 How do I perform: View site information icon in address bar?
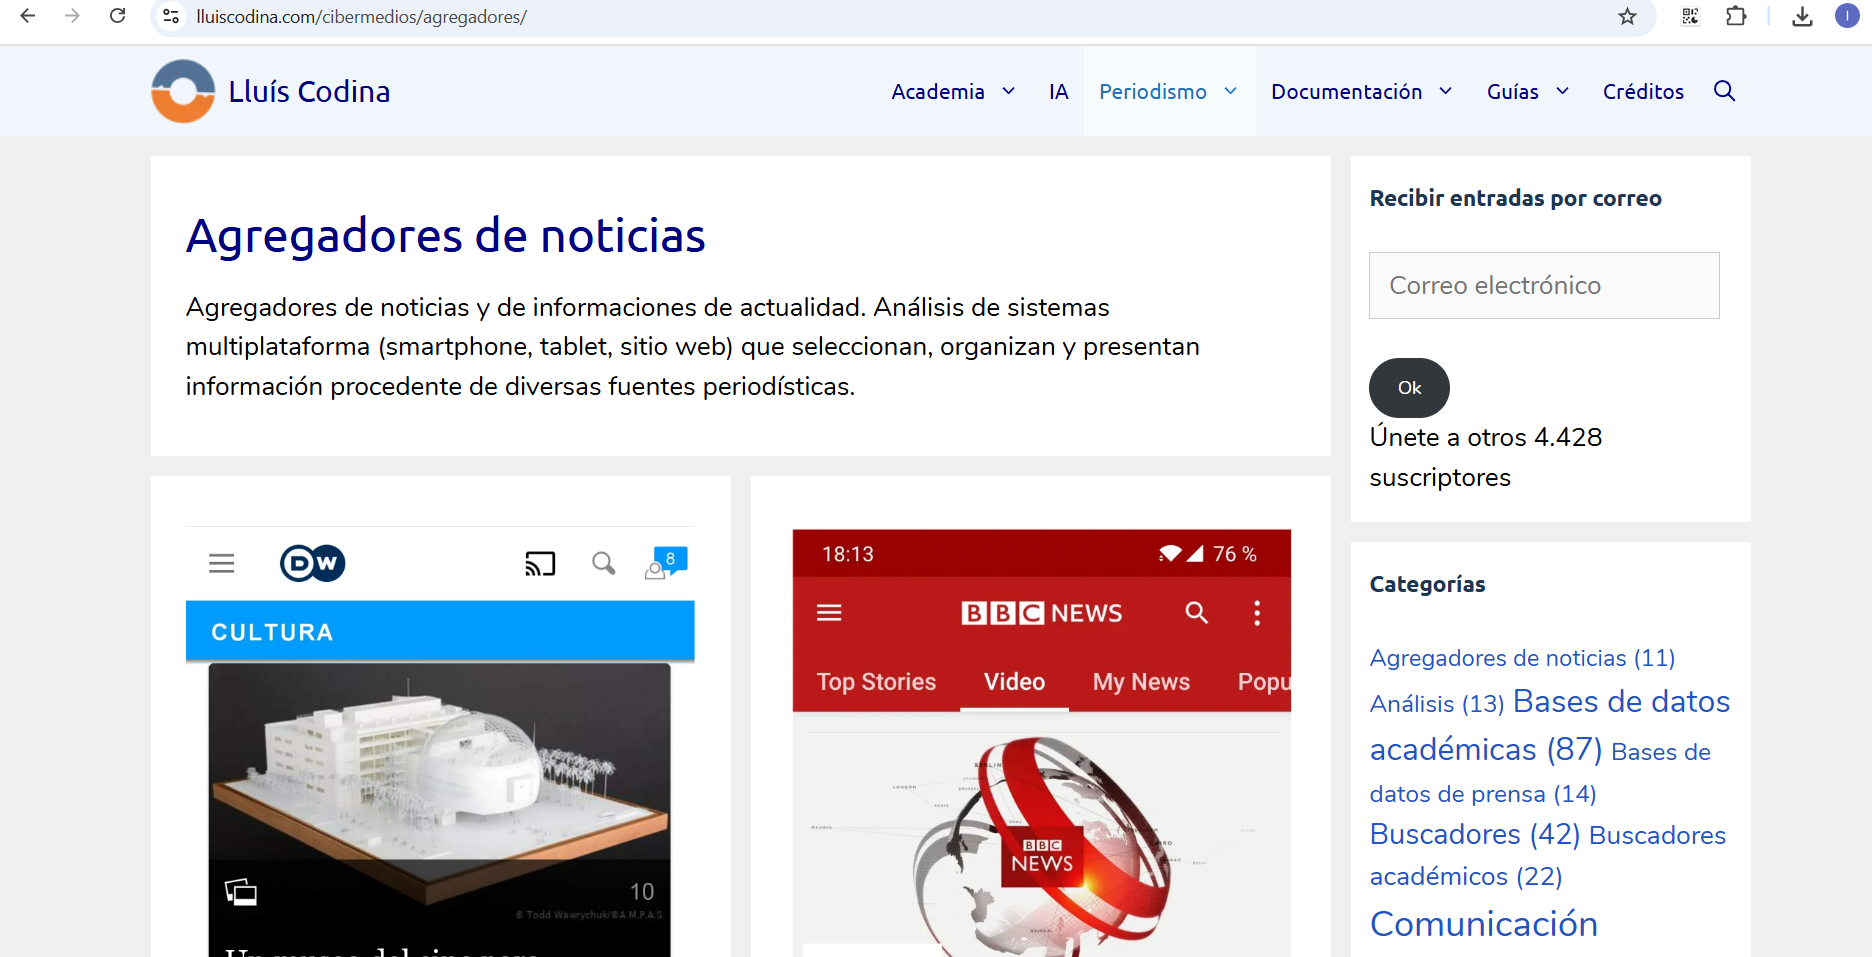point(171,17)
